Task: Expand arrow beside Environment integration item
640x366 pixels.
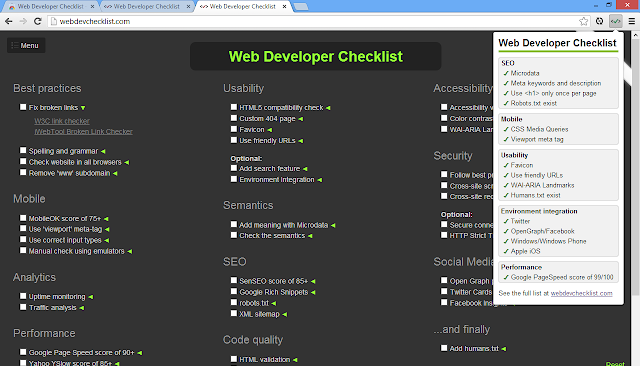Action: [320, 180]
